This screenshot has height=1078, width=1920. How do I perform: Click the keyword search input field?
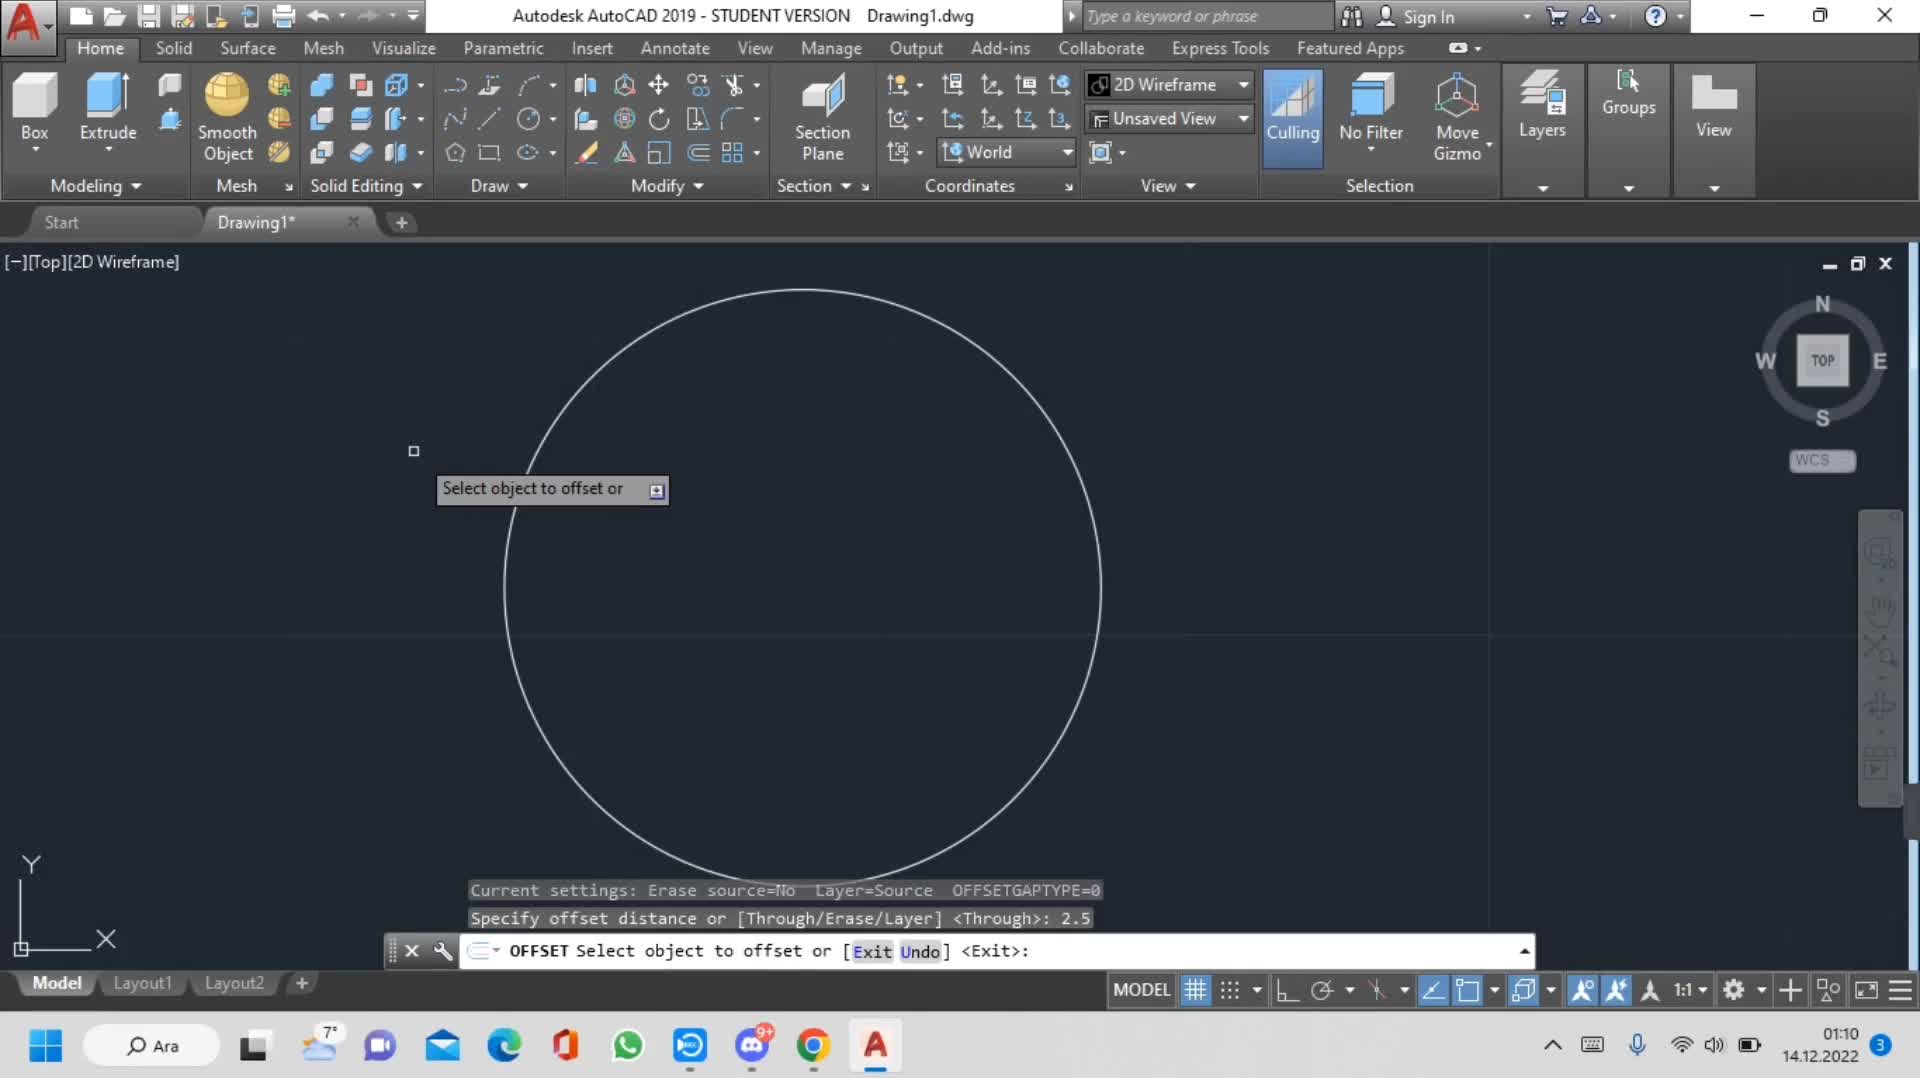coord(1207,16)
